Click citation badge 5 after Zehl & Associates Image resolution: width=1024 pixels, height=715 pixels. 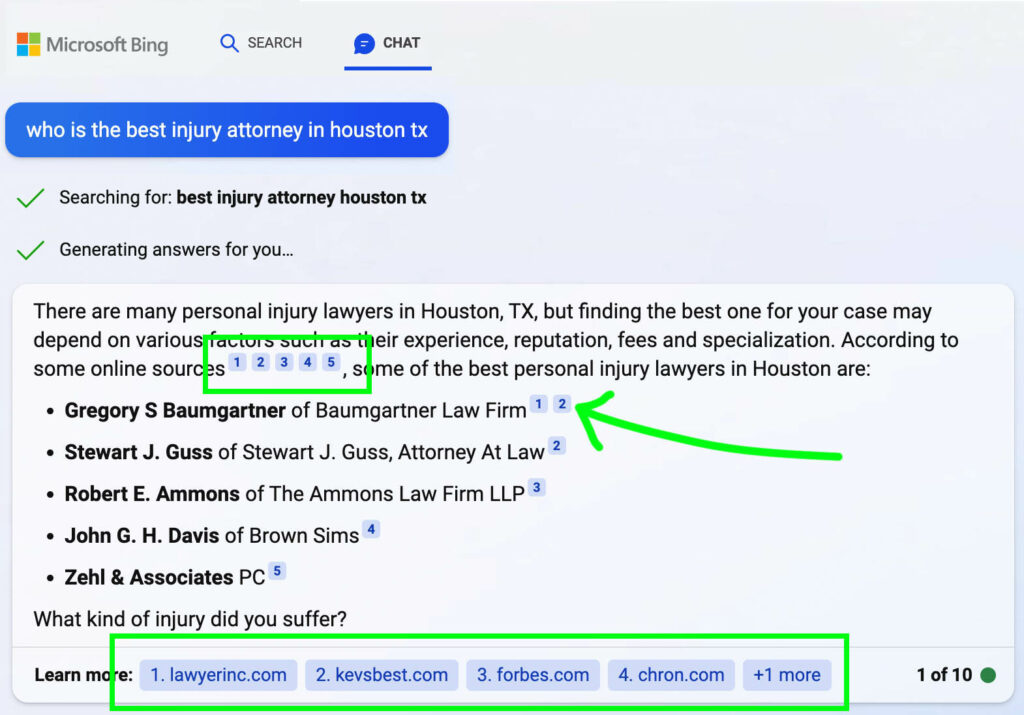[x=277, y=569]
